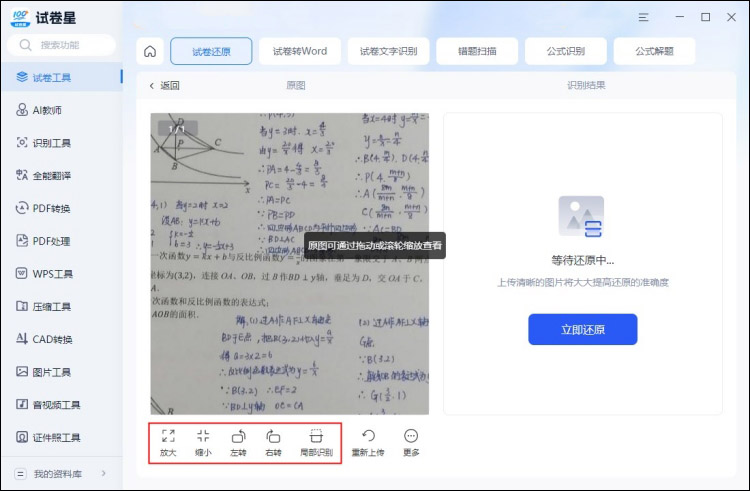Open WPS工具 in the sidebar
This screenshot has height=491, width=750.
[x=62, y=273]
